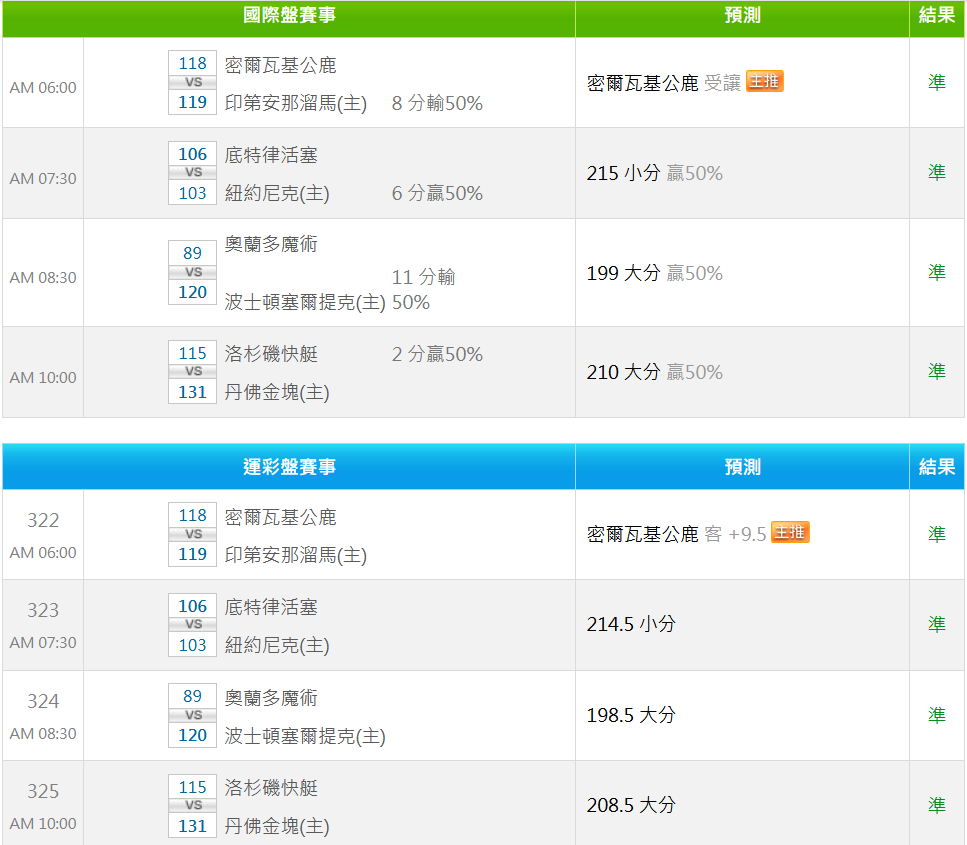Select the 198.5 大分 prediction
Screen dimensions: 967x845
point(631,715)
